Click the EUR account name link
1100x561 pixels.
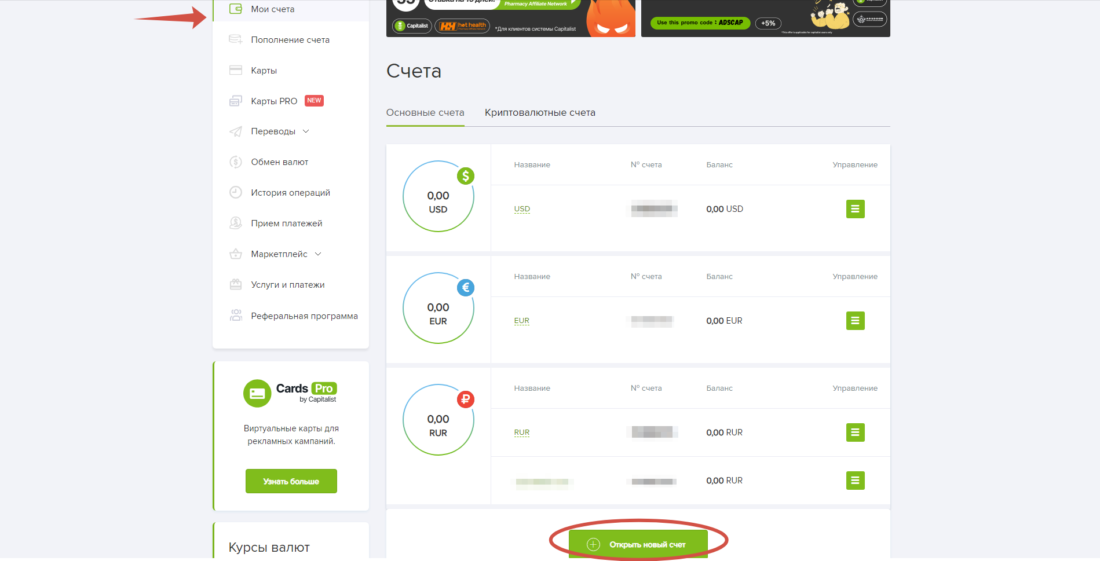(522, 320)
